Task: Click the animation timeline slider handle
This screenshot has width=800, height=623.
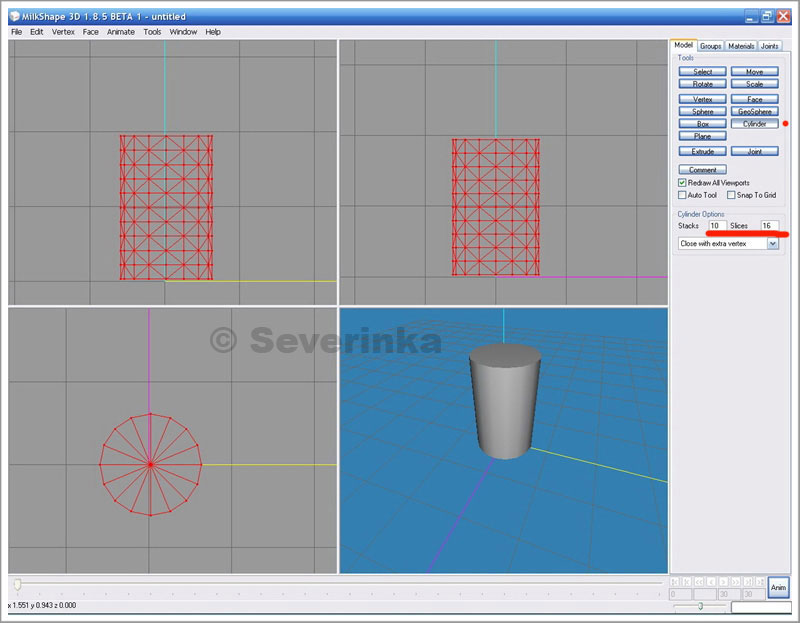Action: 16,583
